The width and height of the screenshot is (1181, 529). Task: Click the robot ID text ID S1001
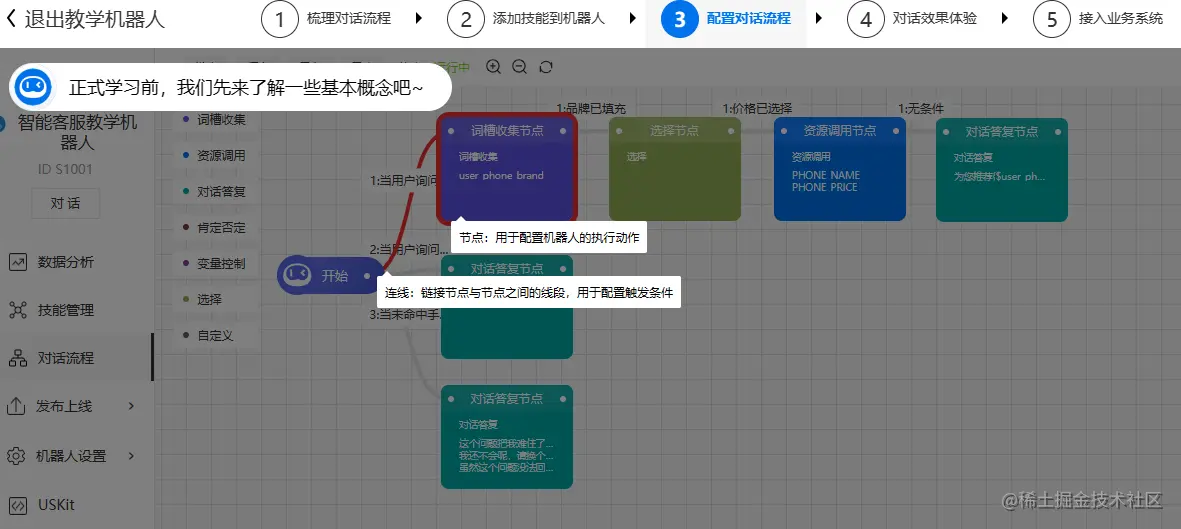point(66,169)
